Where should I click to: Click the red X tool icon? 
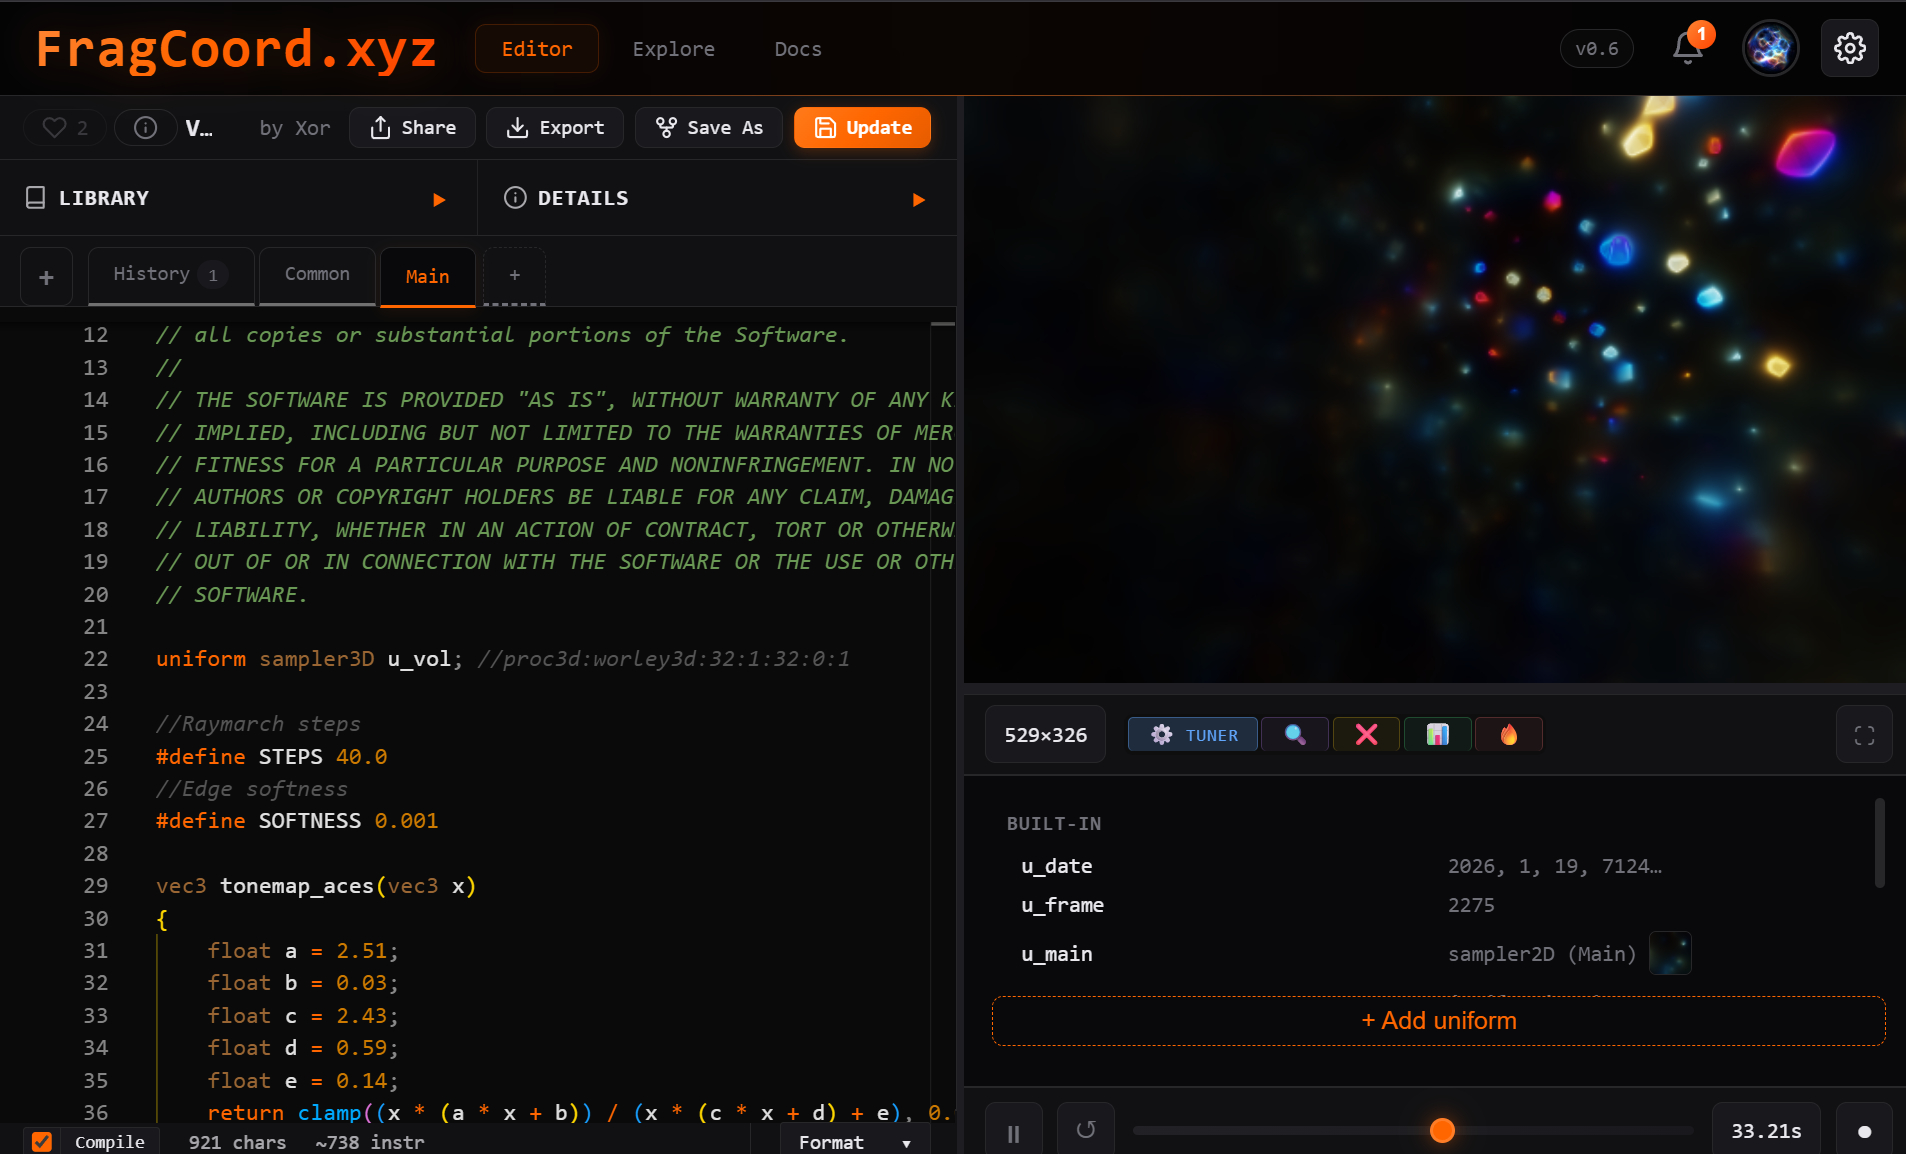[x=1366, y=735]
